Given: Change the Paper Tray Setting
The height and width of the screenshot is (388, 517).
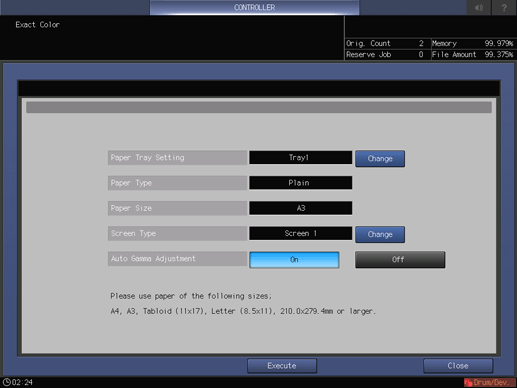Looking at the screenshot, I should click(x=380, y=159).
